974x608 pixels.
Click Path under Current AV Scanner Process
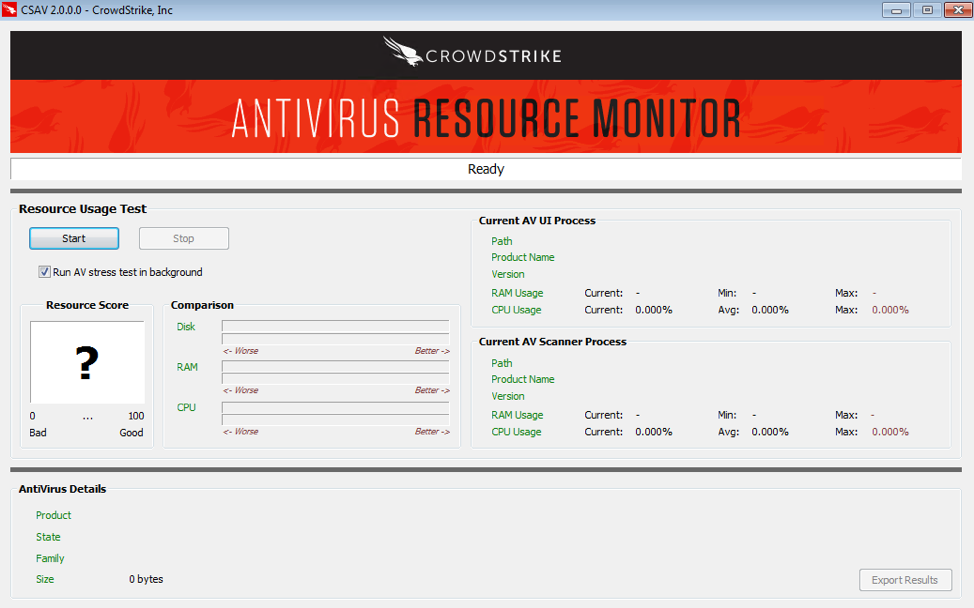point(502,363)
